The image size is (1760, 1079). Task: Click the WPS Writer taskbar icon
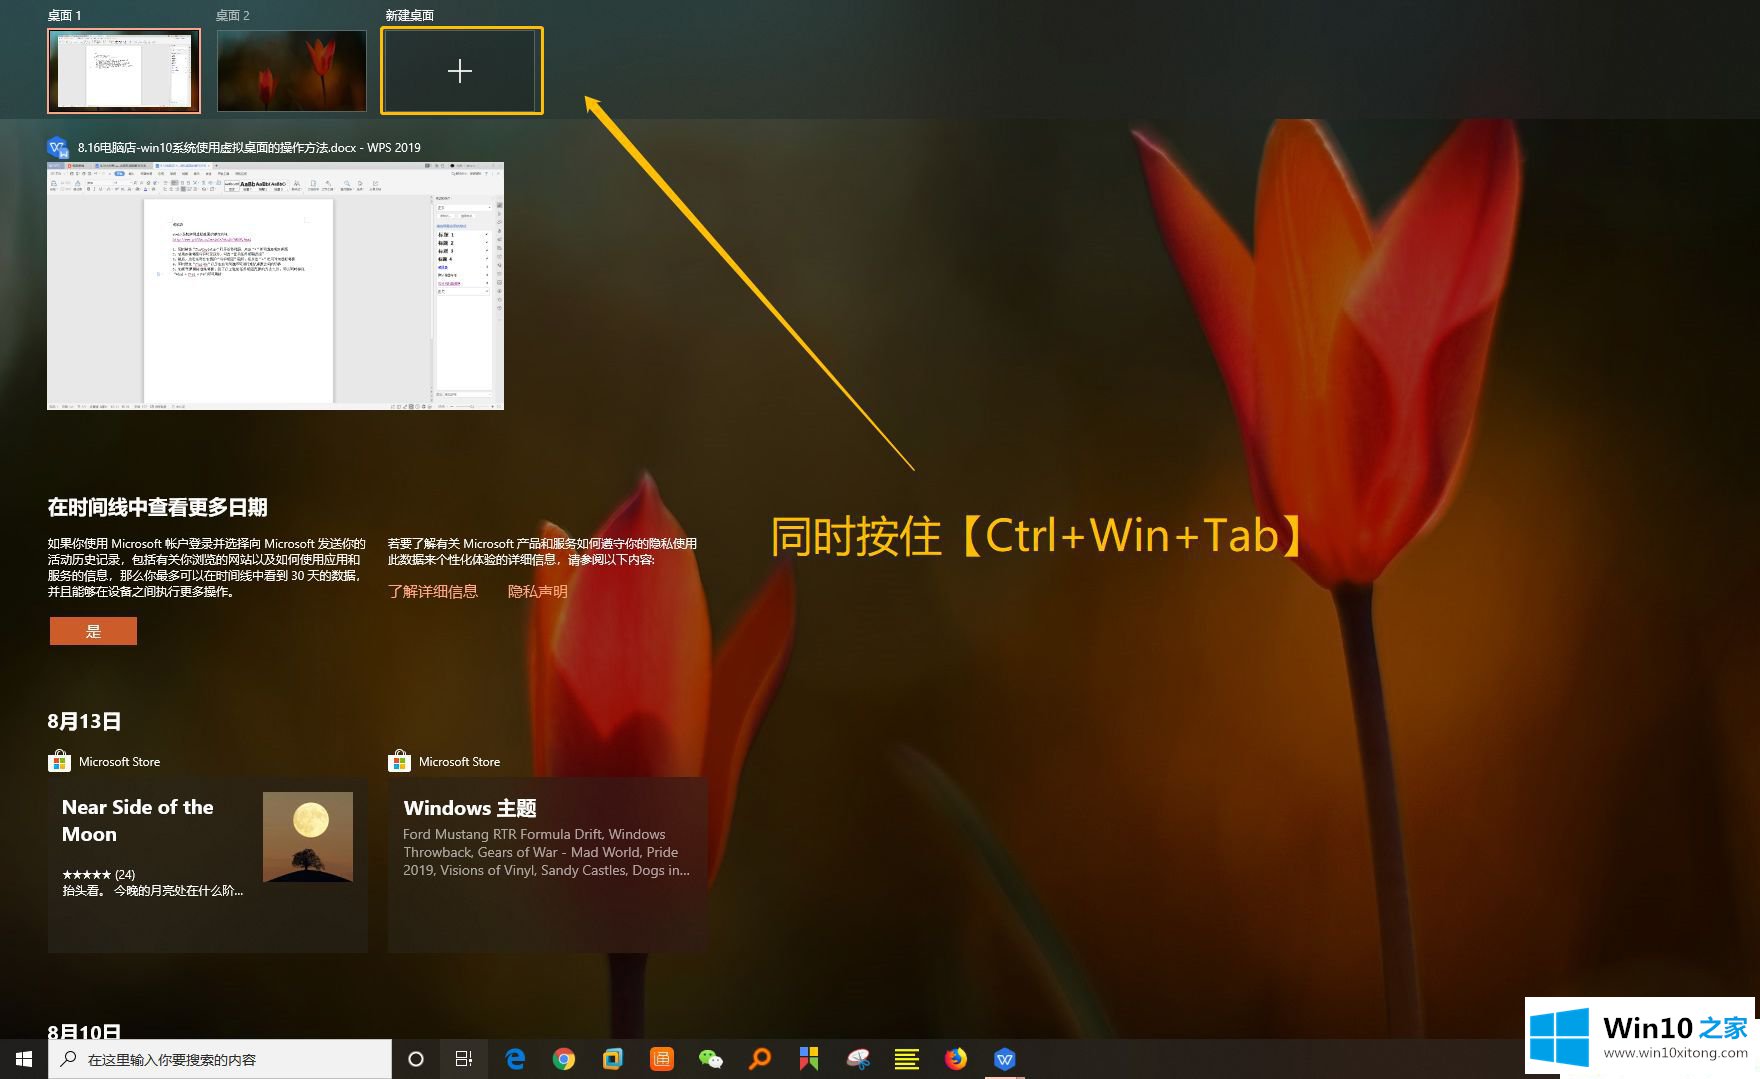tap(1005, 1059)
